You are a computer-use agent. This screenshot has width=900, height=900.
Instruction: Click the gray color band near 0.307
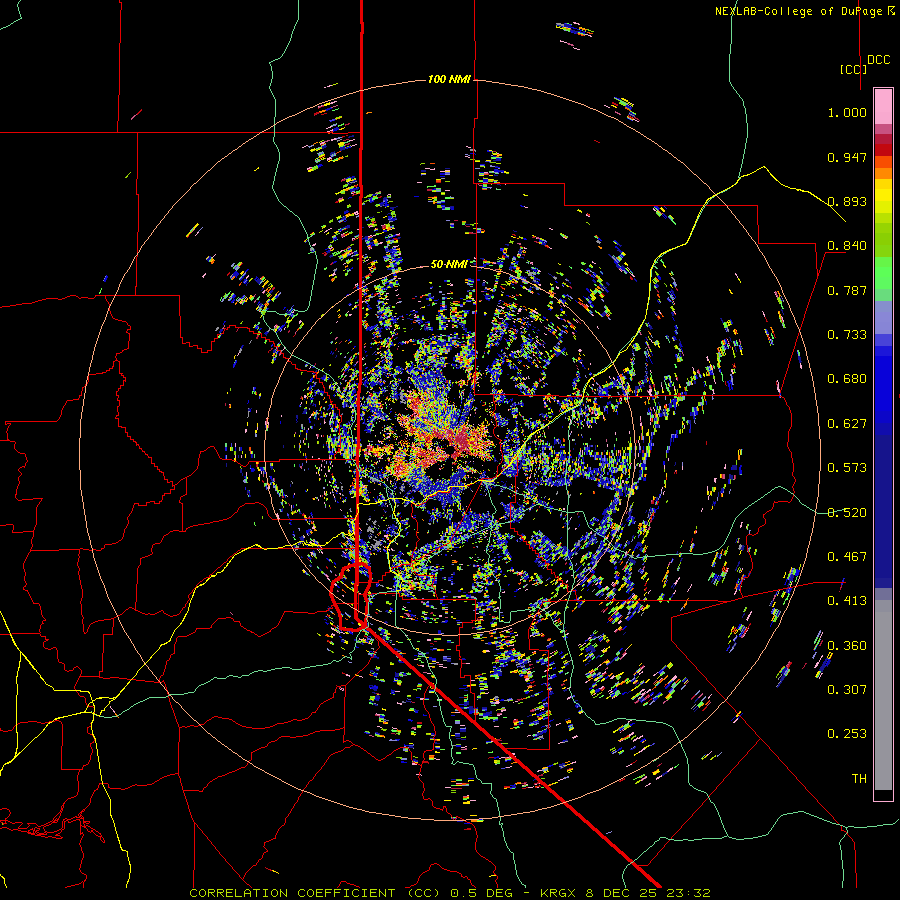point(883,695)
